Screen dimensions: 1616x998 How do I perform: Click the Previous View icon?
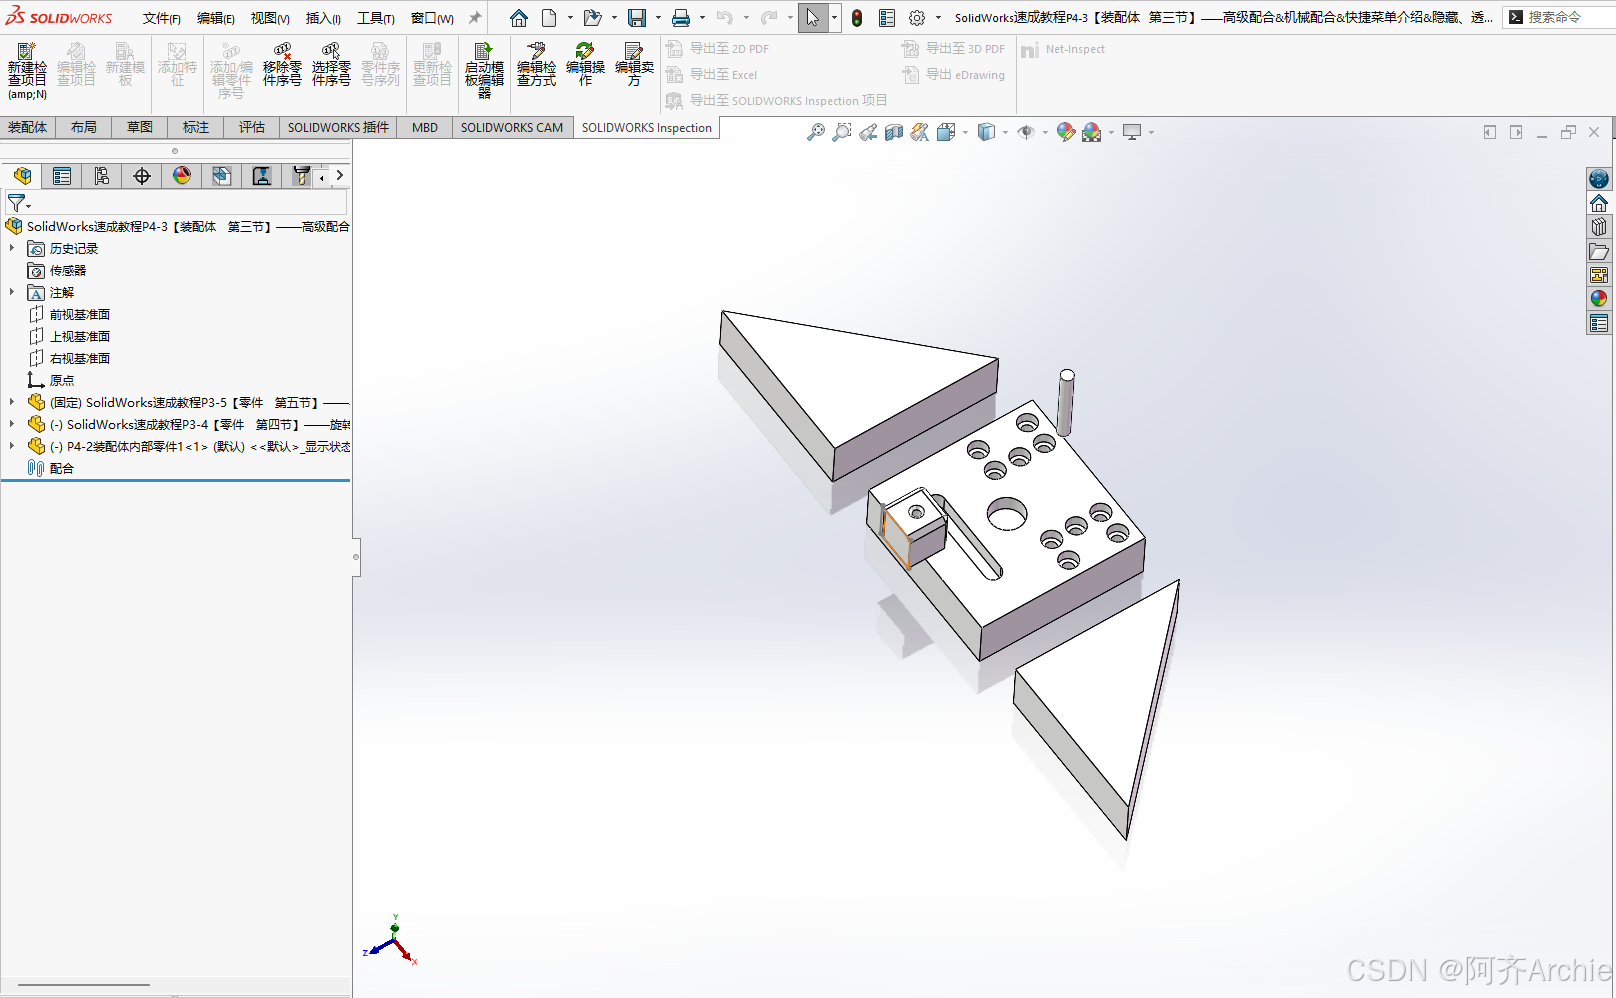[868, 132]
